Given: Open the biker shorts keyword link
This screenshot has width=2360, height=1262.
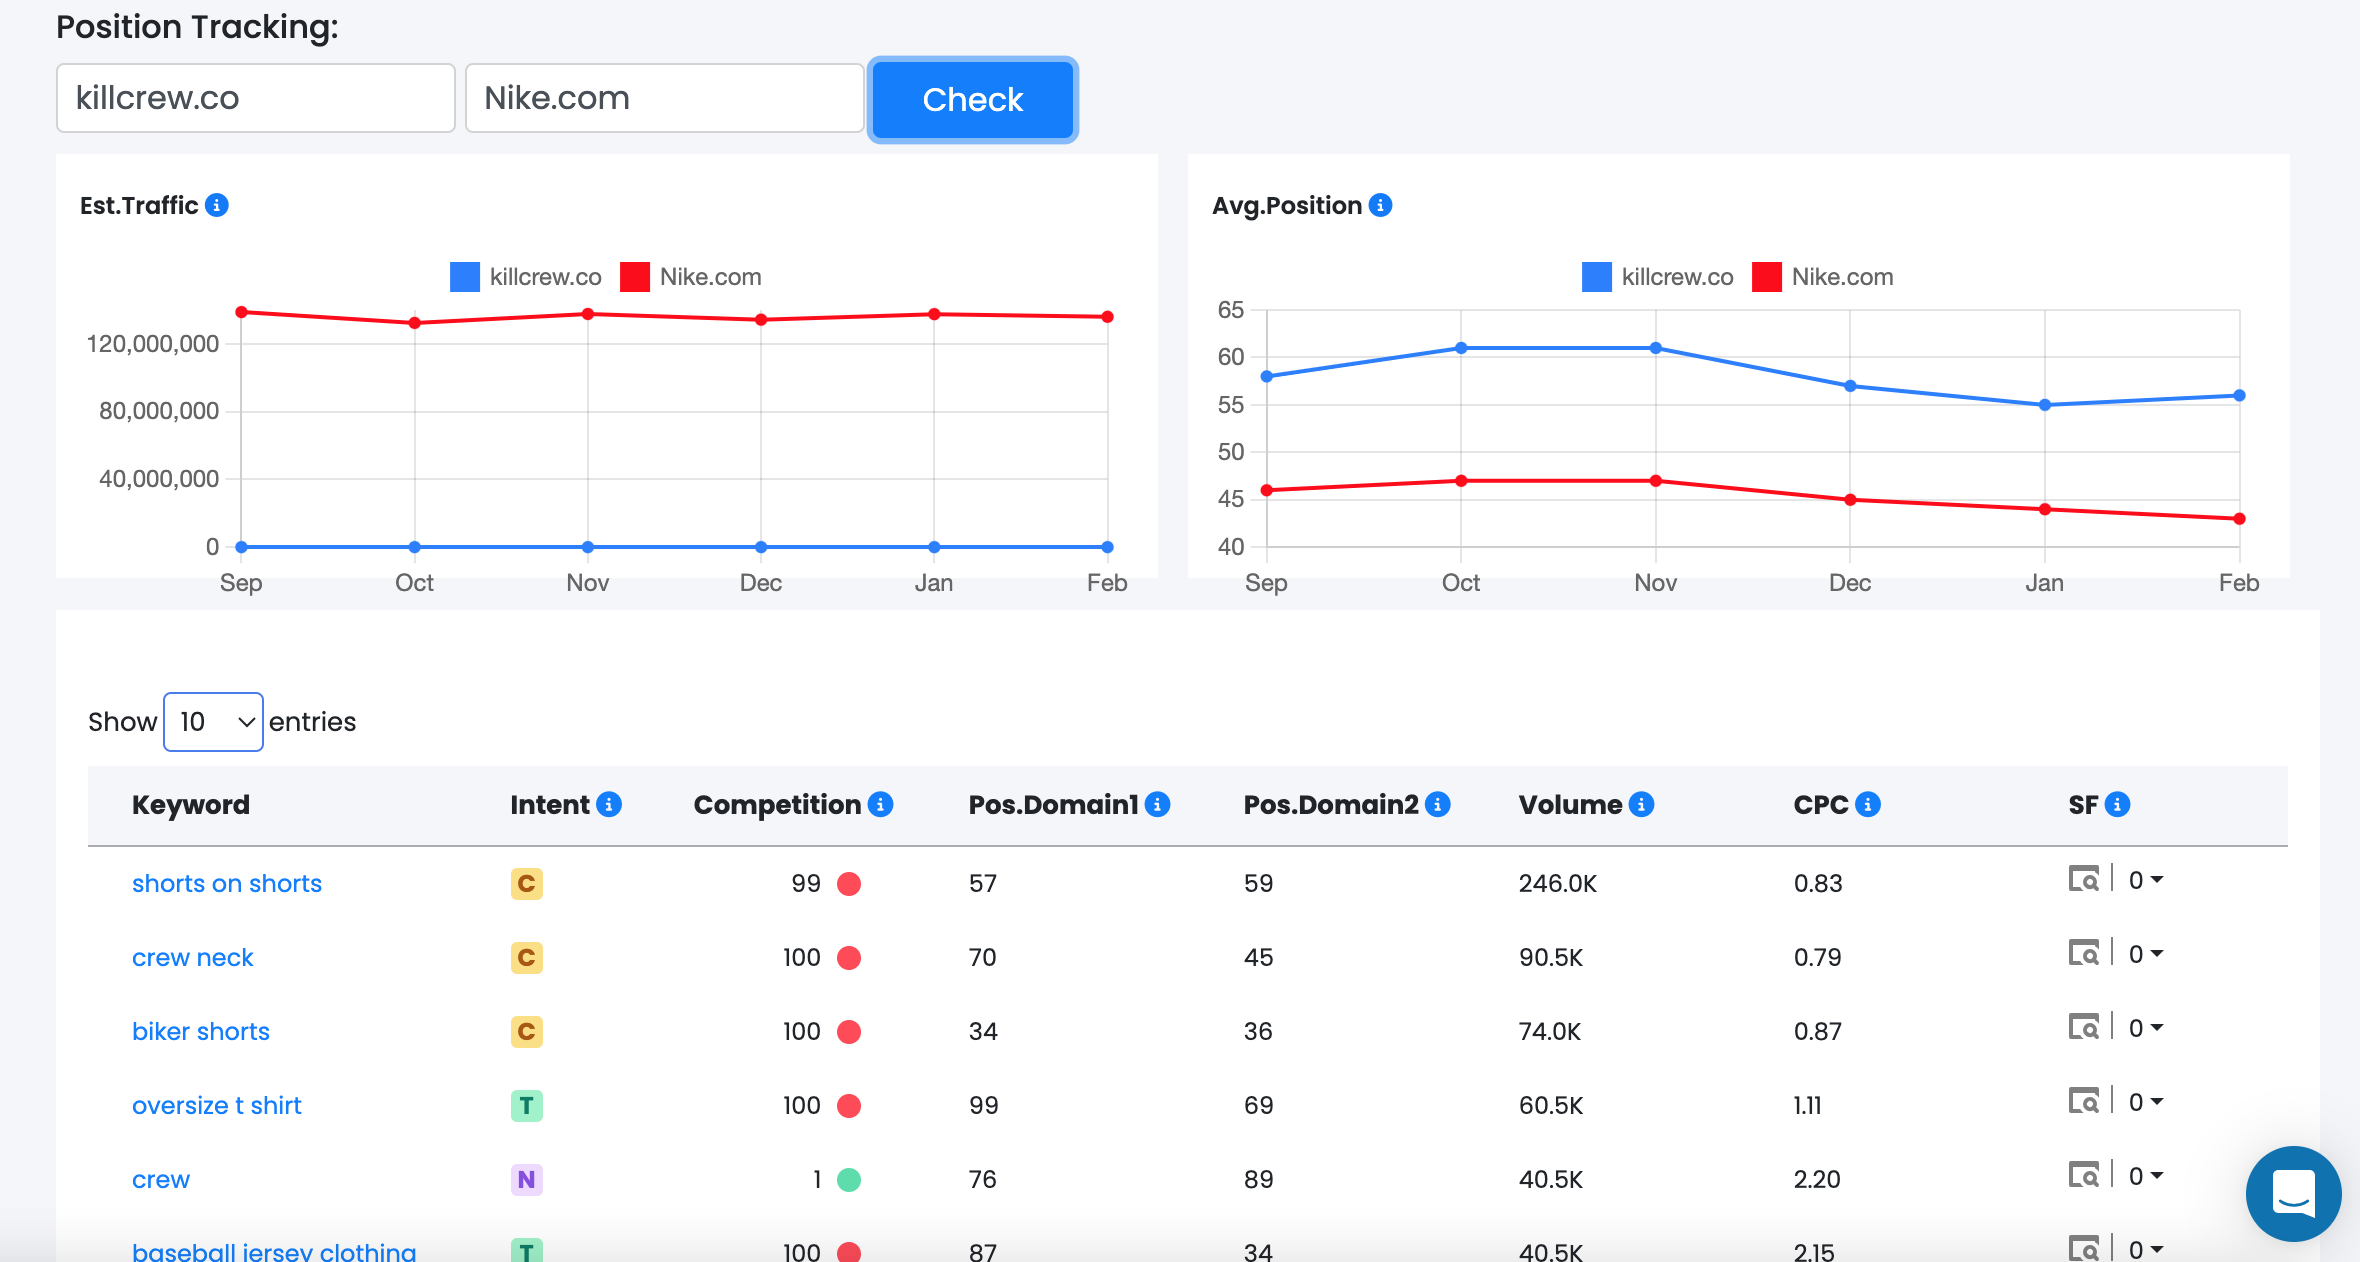Looking at the screenshot, I should coord(201,1031).
